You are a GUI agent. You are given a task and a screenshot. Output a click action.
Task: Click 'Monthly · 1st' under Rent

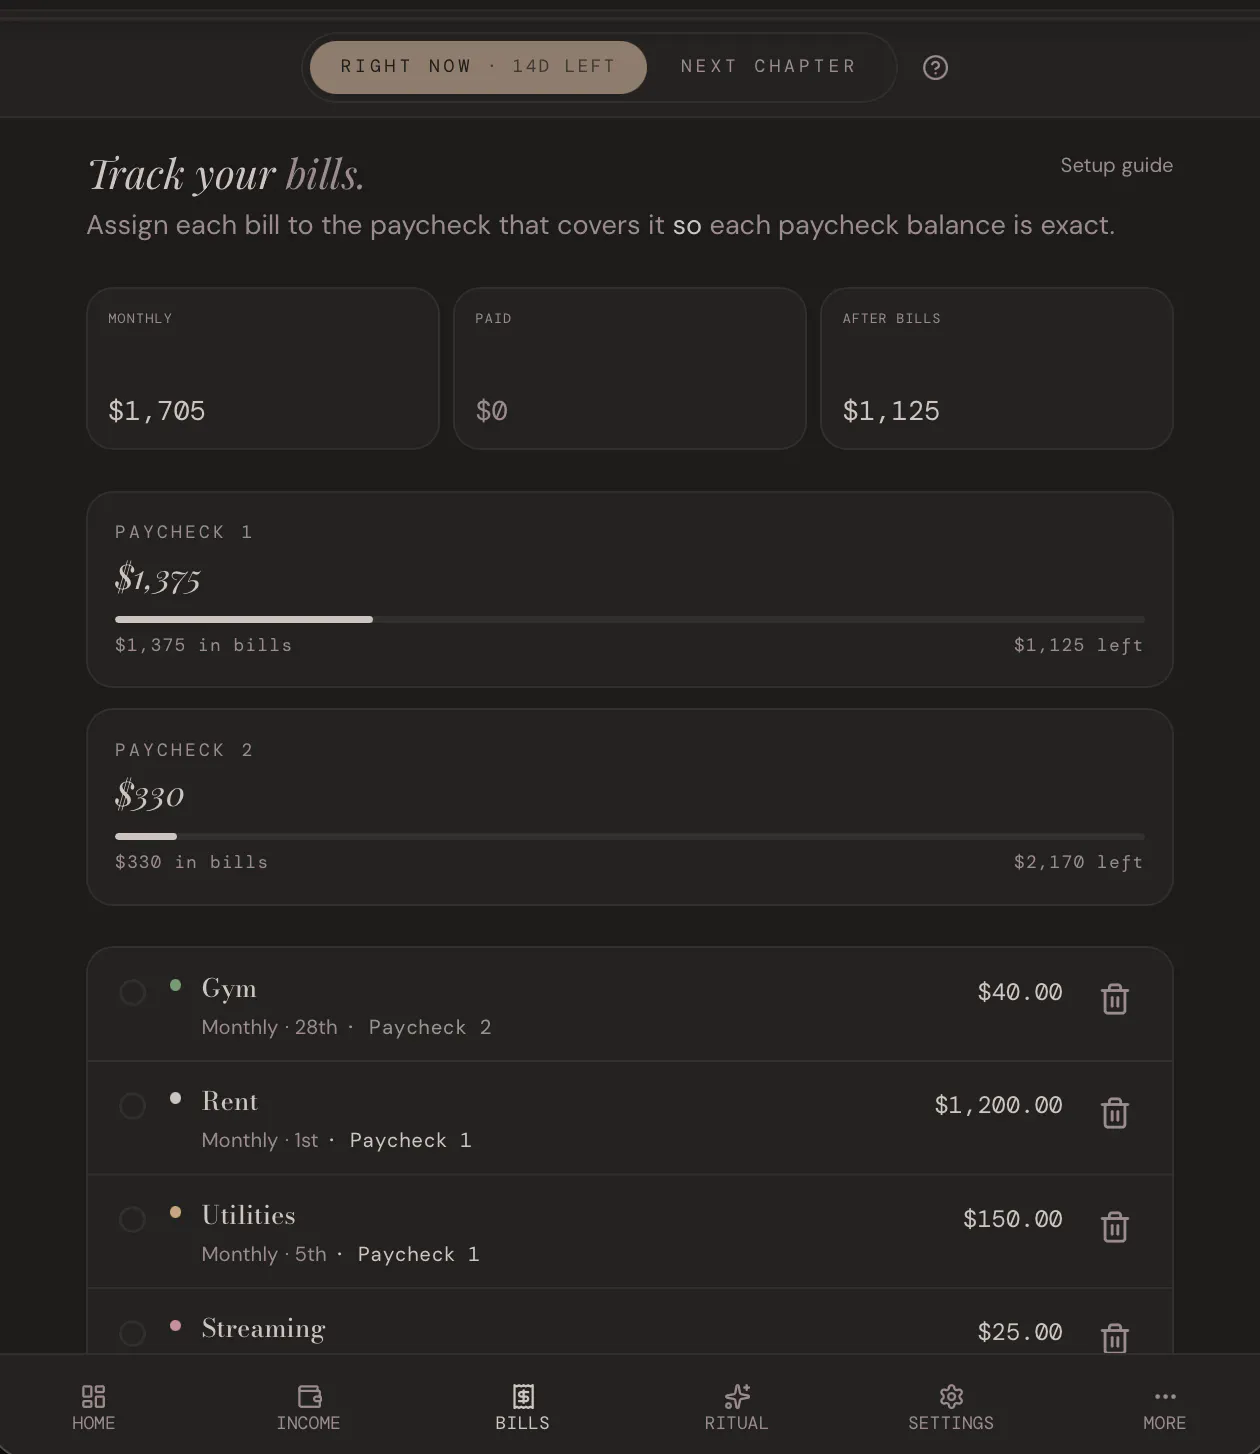point(260,1140)
